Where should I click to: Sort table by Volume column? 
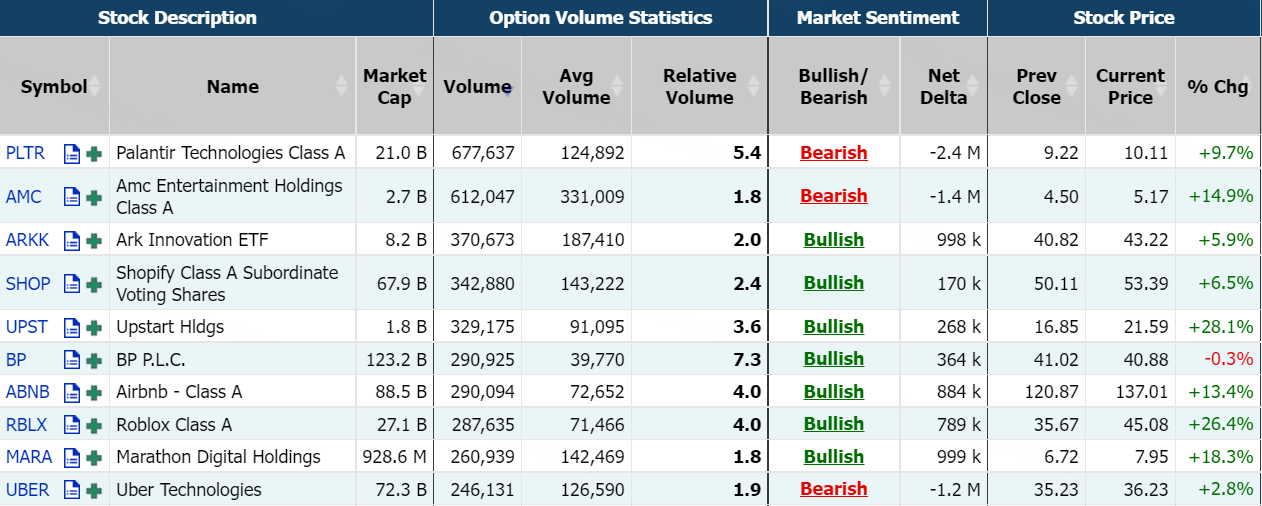click(477, 87)
